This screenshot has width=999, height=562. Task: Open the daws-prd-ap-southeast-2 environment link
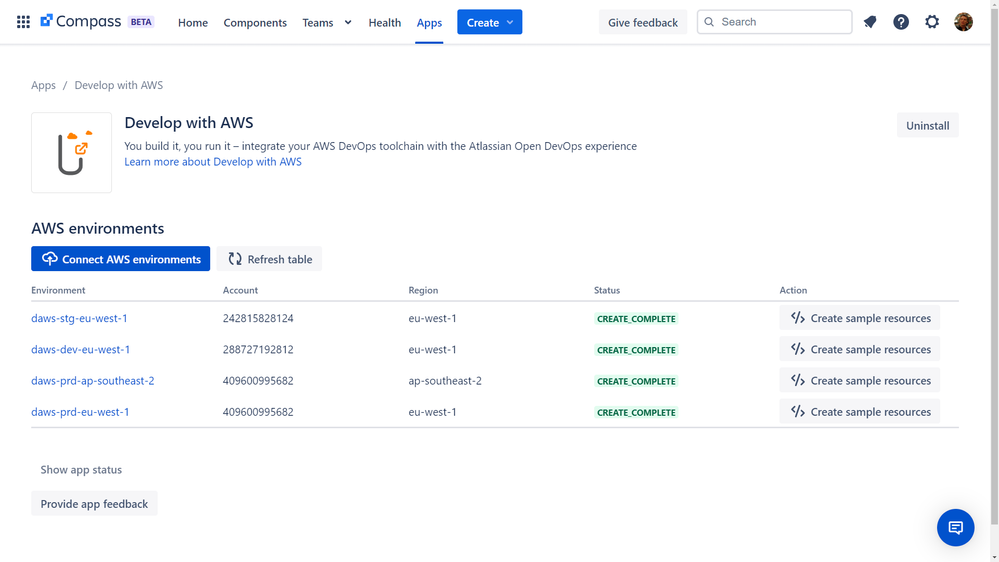pos(92,380)
